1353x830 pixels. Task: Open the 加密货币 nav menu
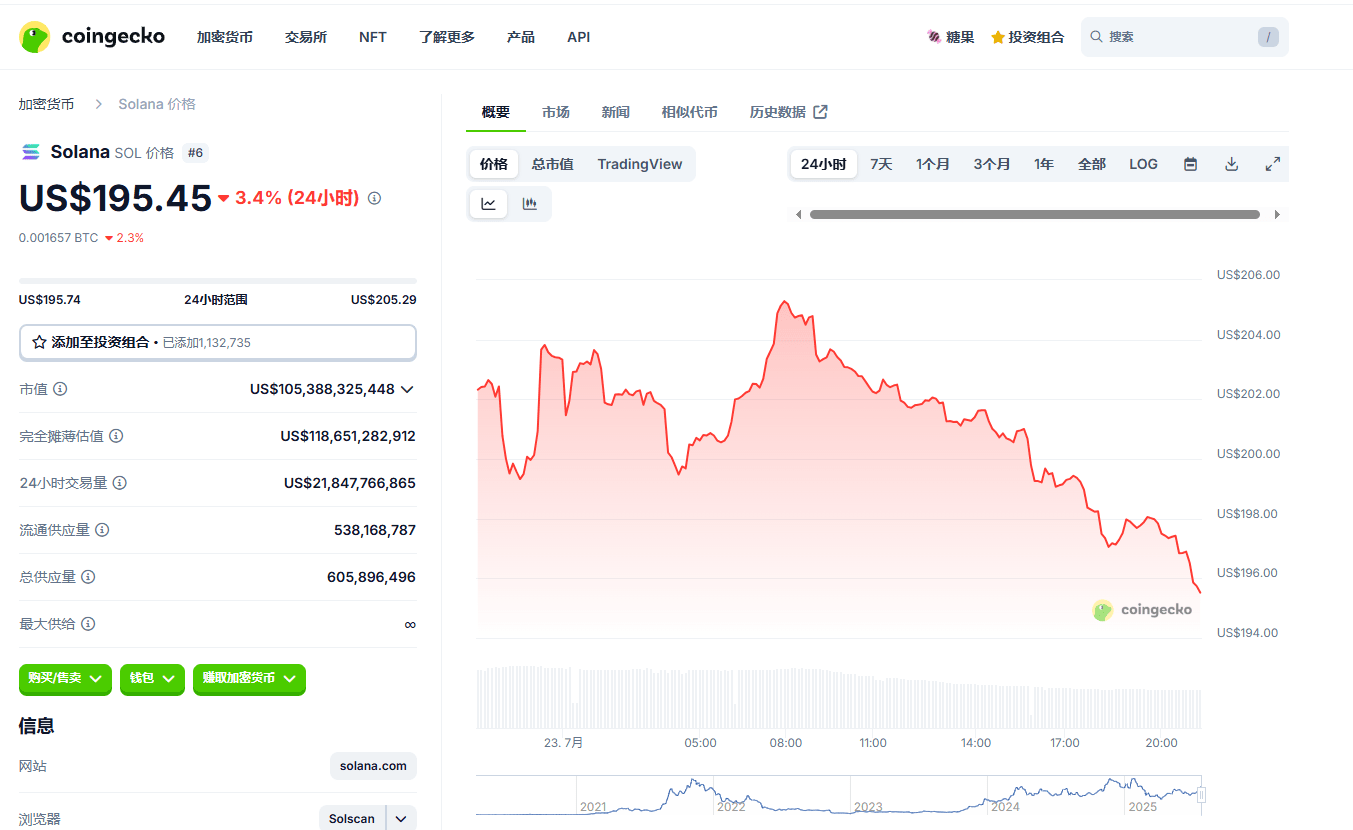coord(225,37)
